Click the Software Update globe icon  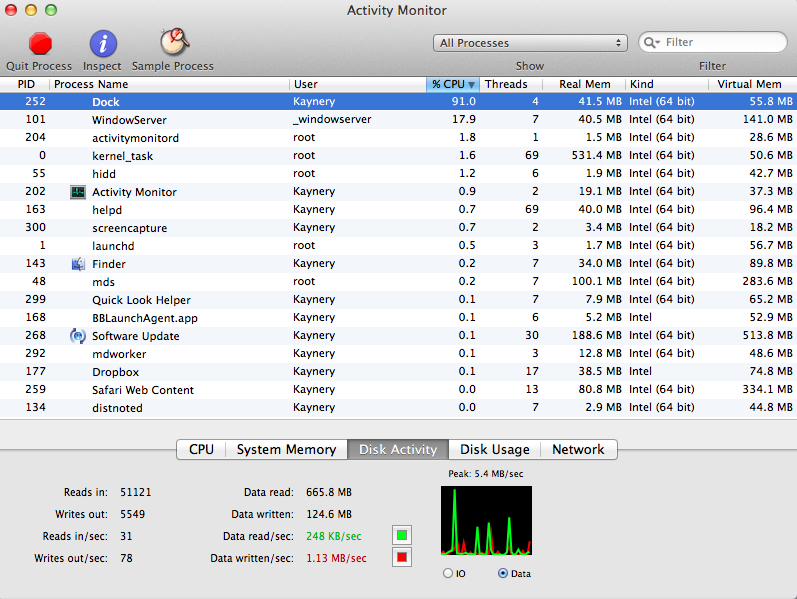point(78,336)
